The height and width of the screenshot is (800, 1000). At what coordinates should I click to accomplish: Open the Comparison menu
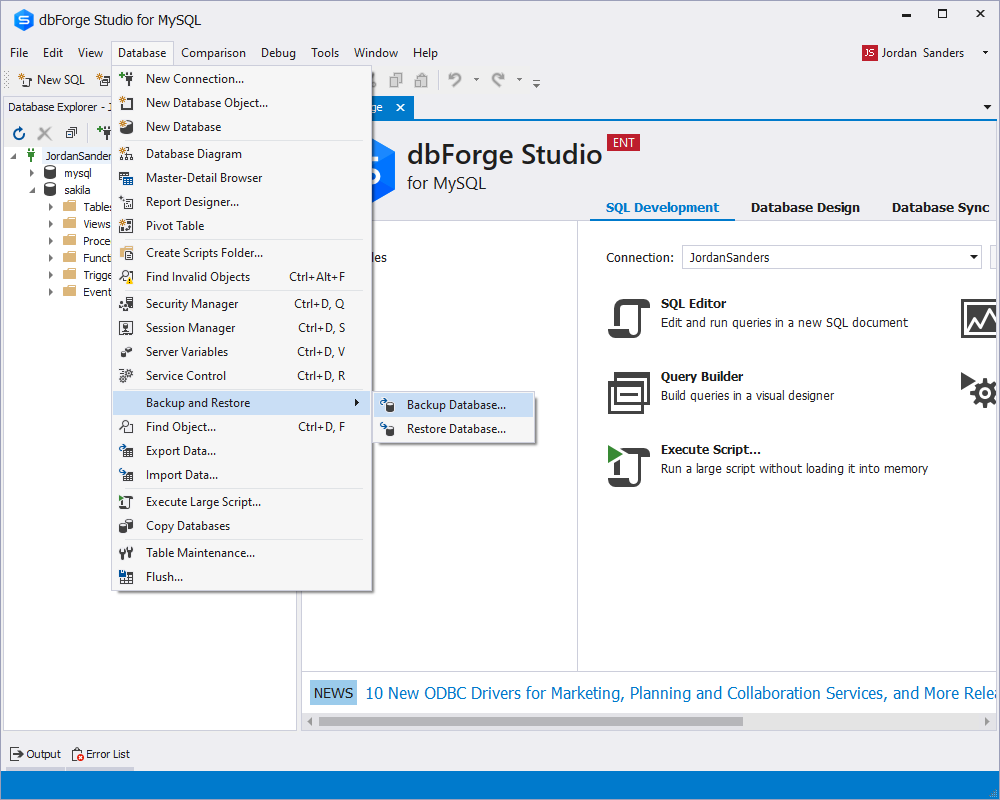pyautogui.click(x=213, y=53)
